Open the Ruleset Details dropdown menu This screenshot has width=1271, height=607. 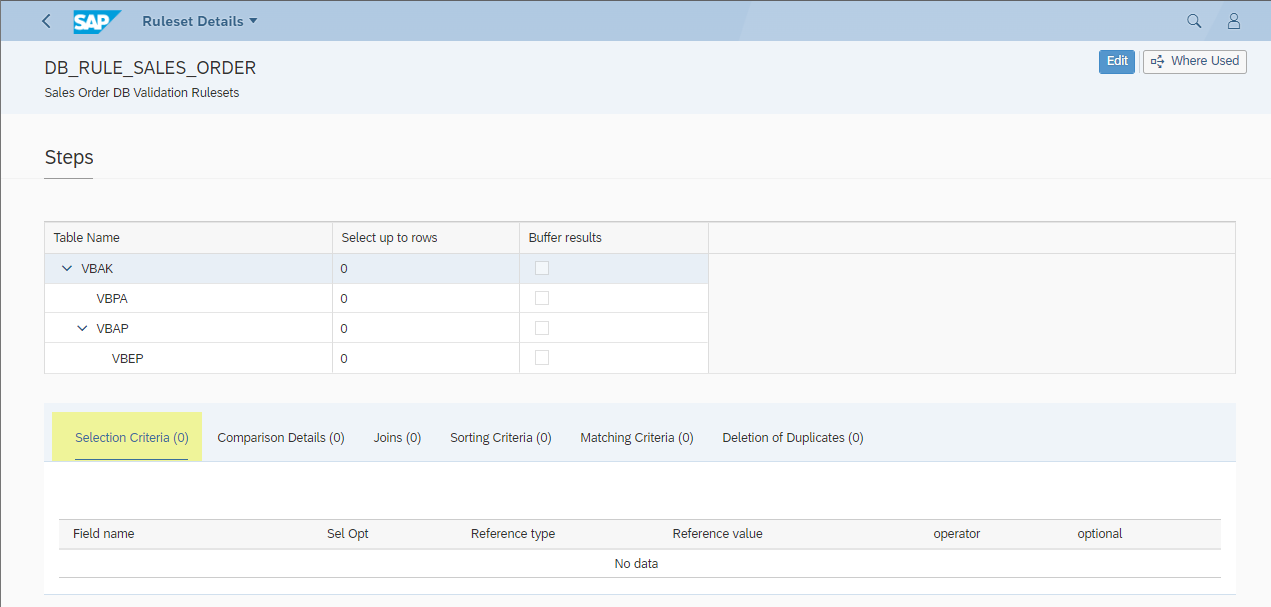tap(199, 21)
